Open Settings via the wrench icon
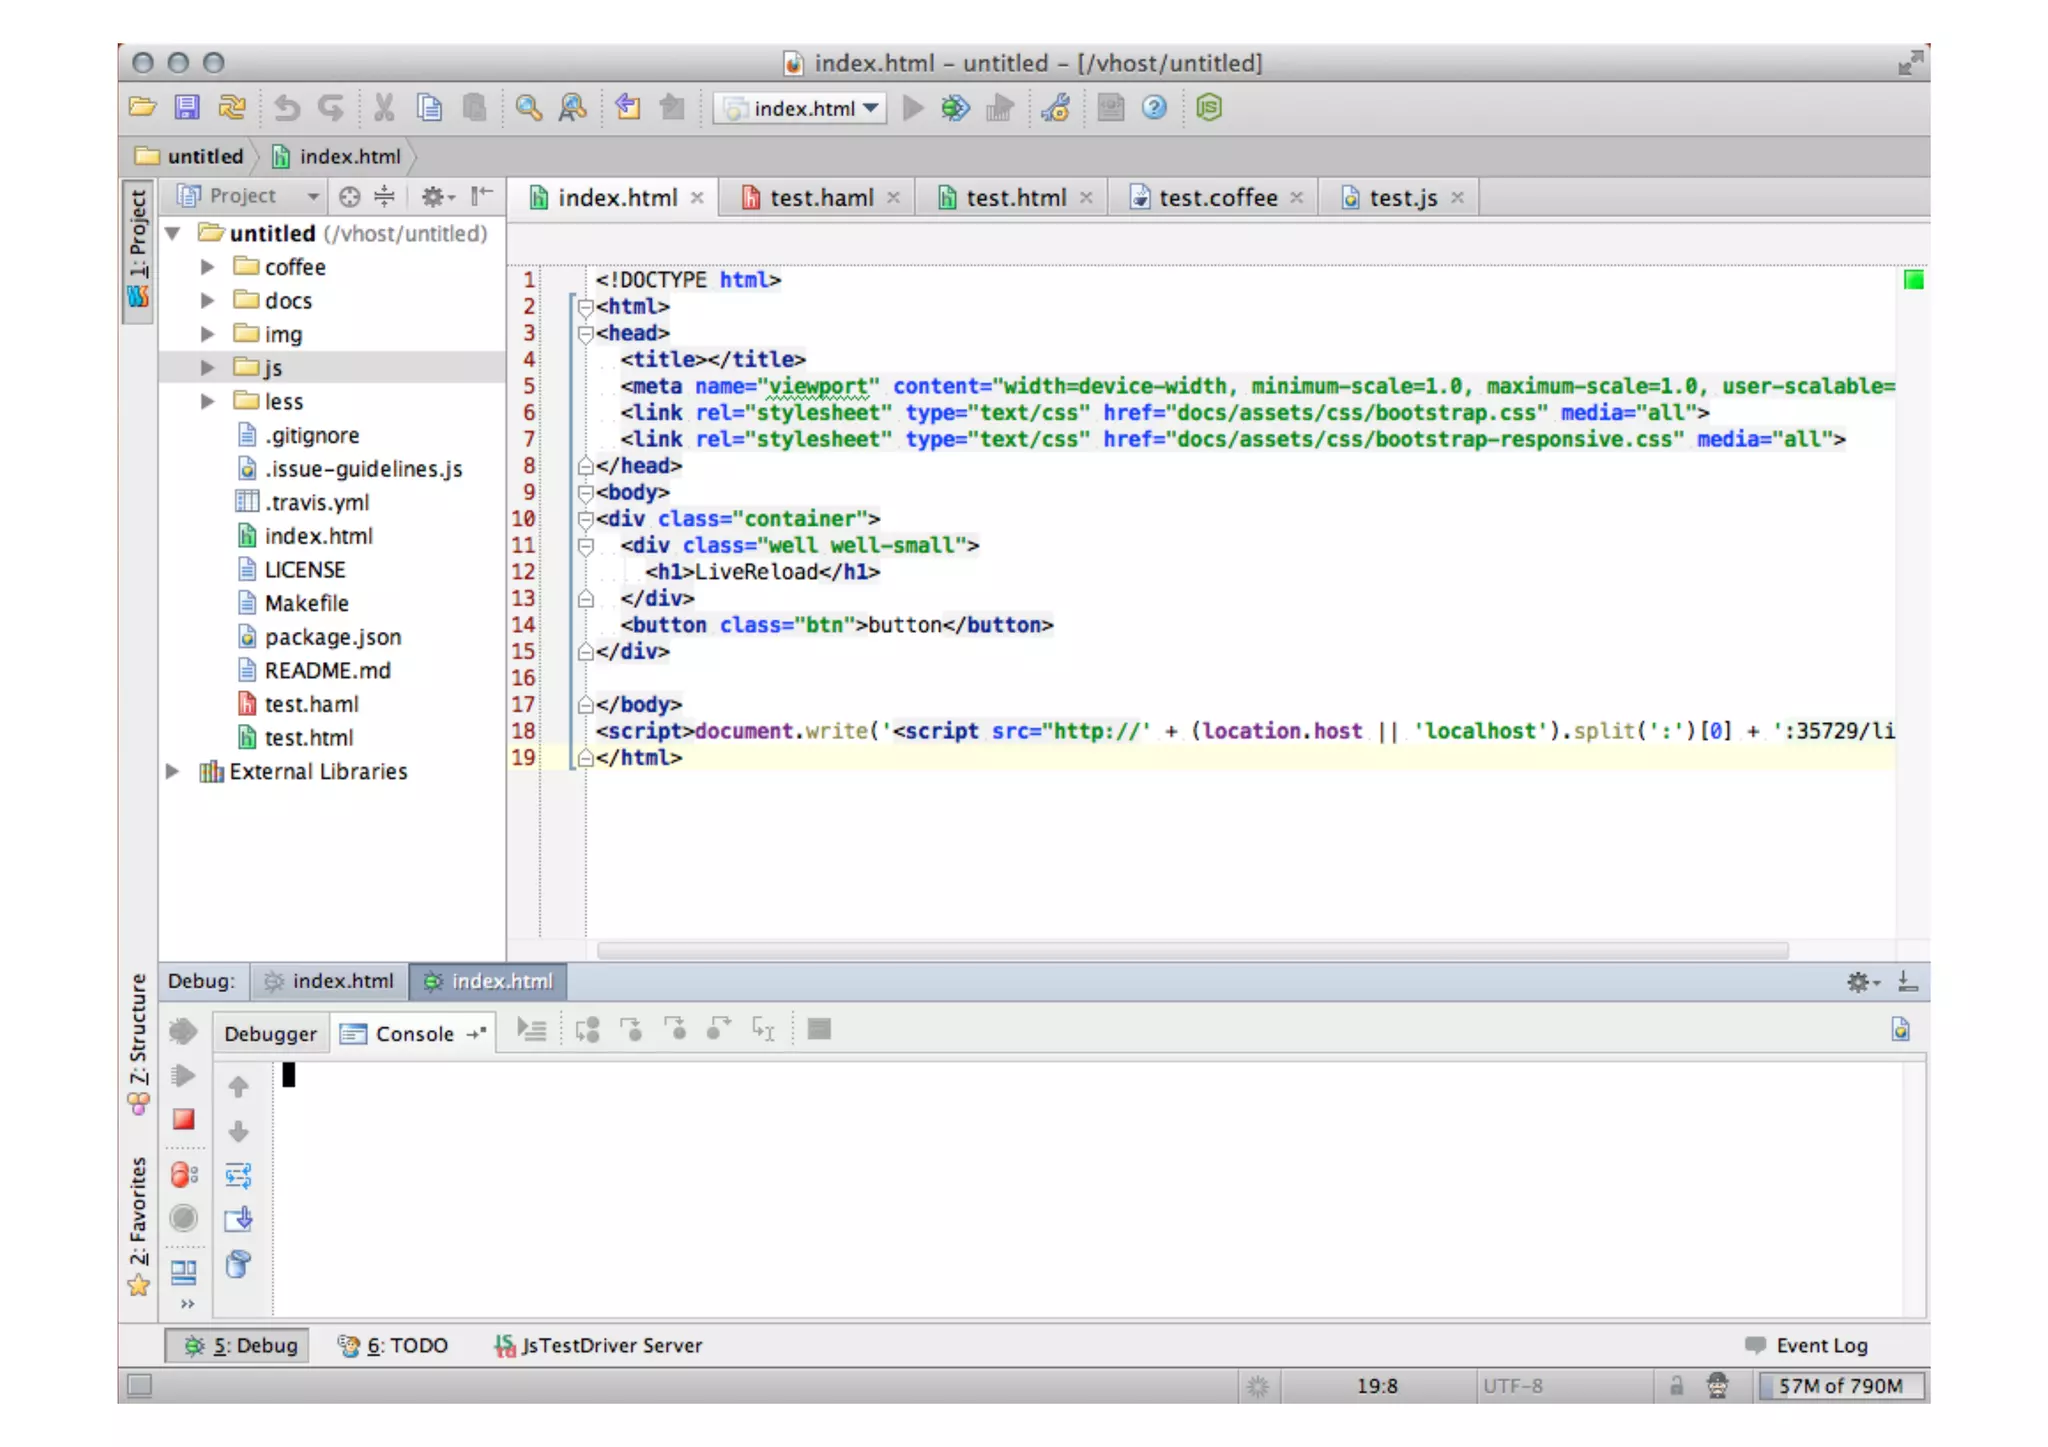This screenshot has height=1447, width=2048. (1056, 107)
